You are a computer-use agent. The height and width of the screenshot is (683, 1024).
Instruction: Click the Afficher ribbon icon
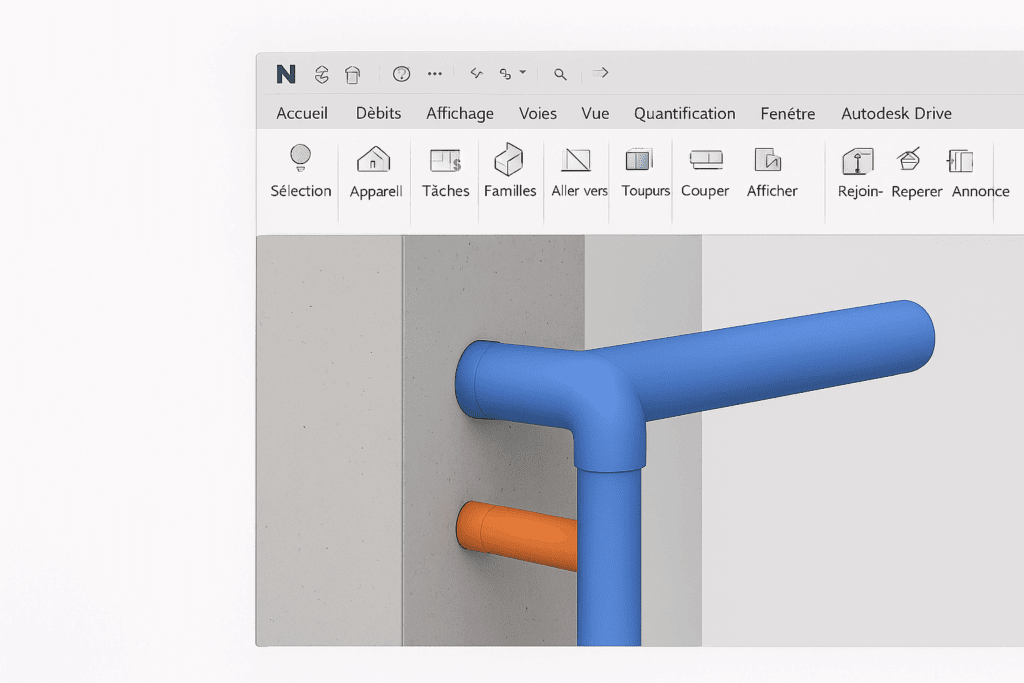pyautogui.click(x=768, y=159)
